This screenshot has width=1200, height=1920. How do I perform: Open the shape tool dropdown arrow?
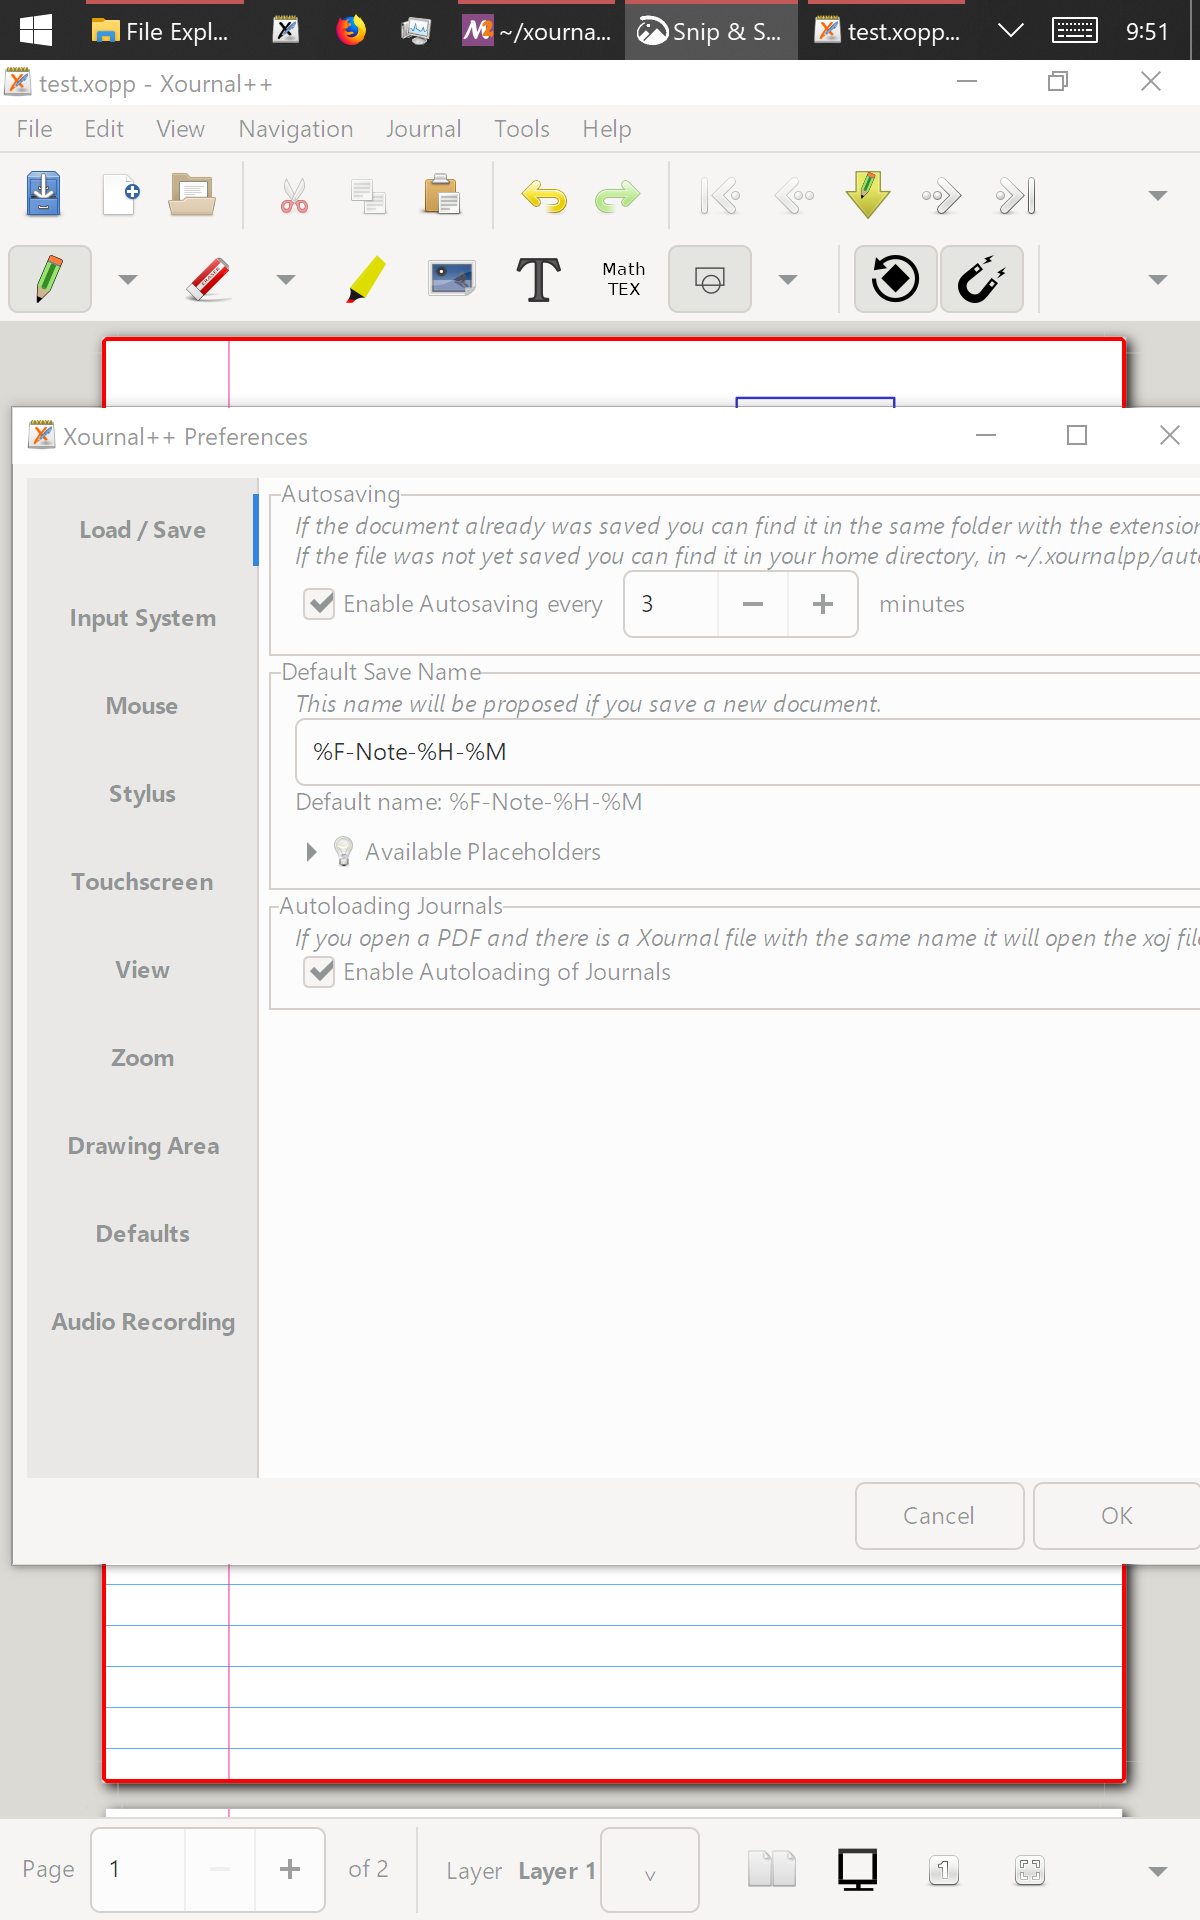(788, 280)
